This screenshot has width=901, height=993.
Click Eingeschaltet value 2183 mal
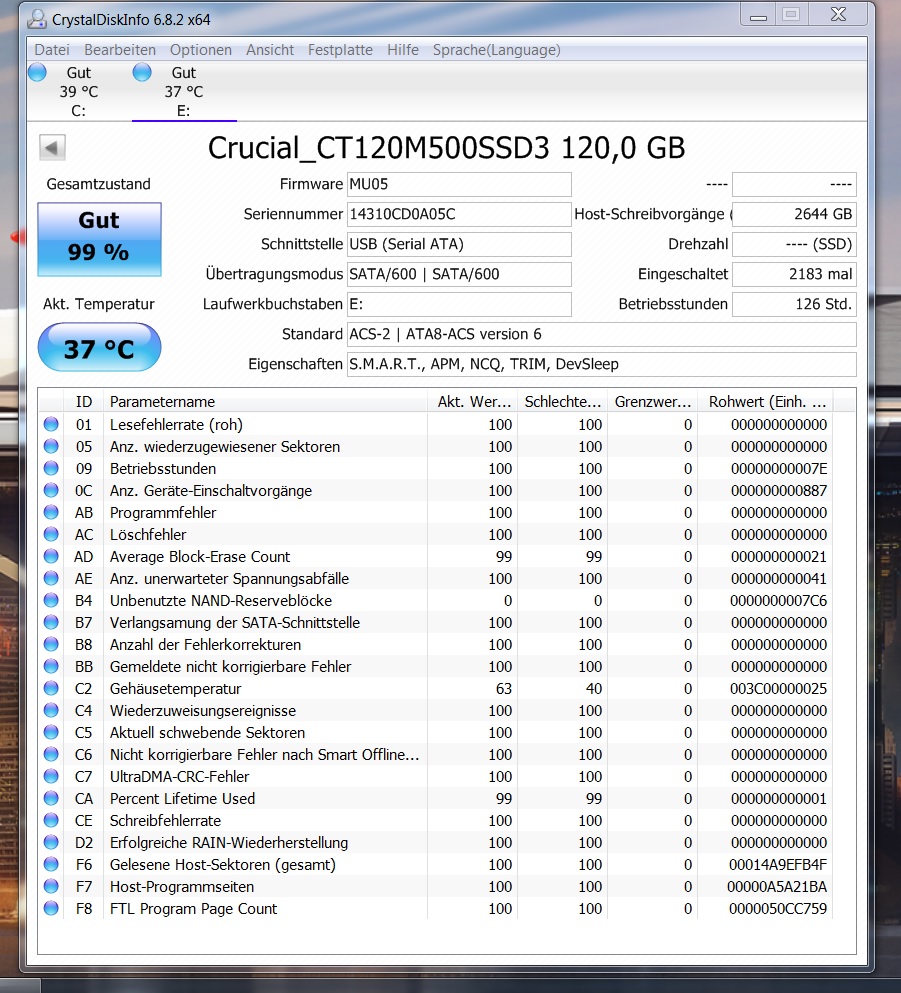coord(794,274)
